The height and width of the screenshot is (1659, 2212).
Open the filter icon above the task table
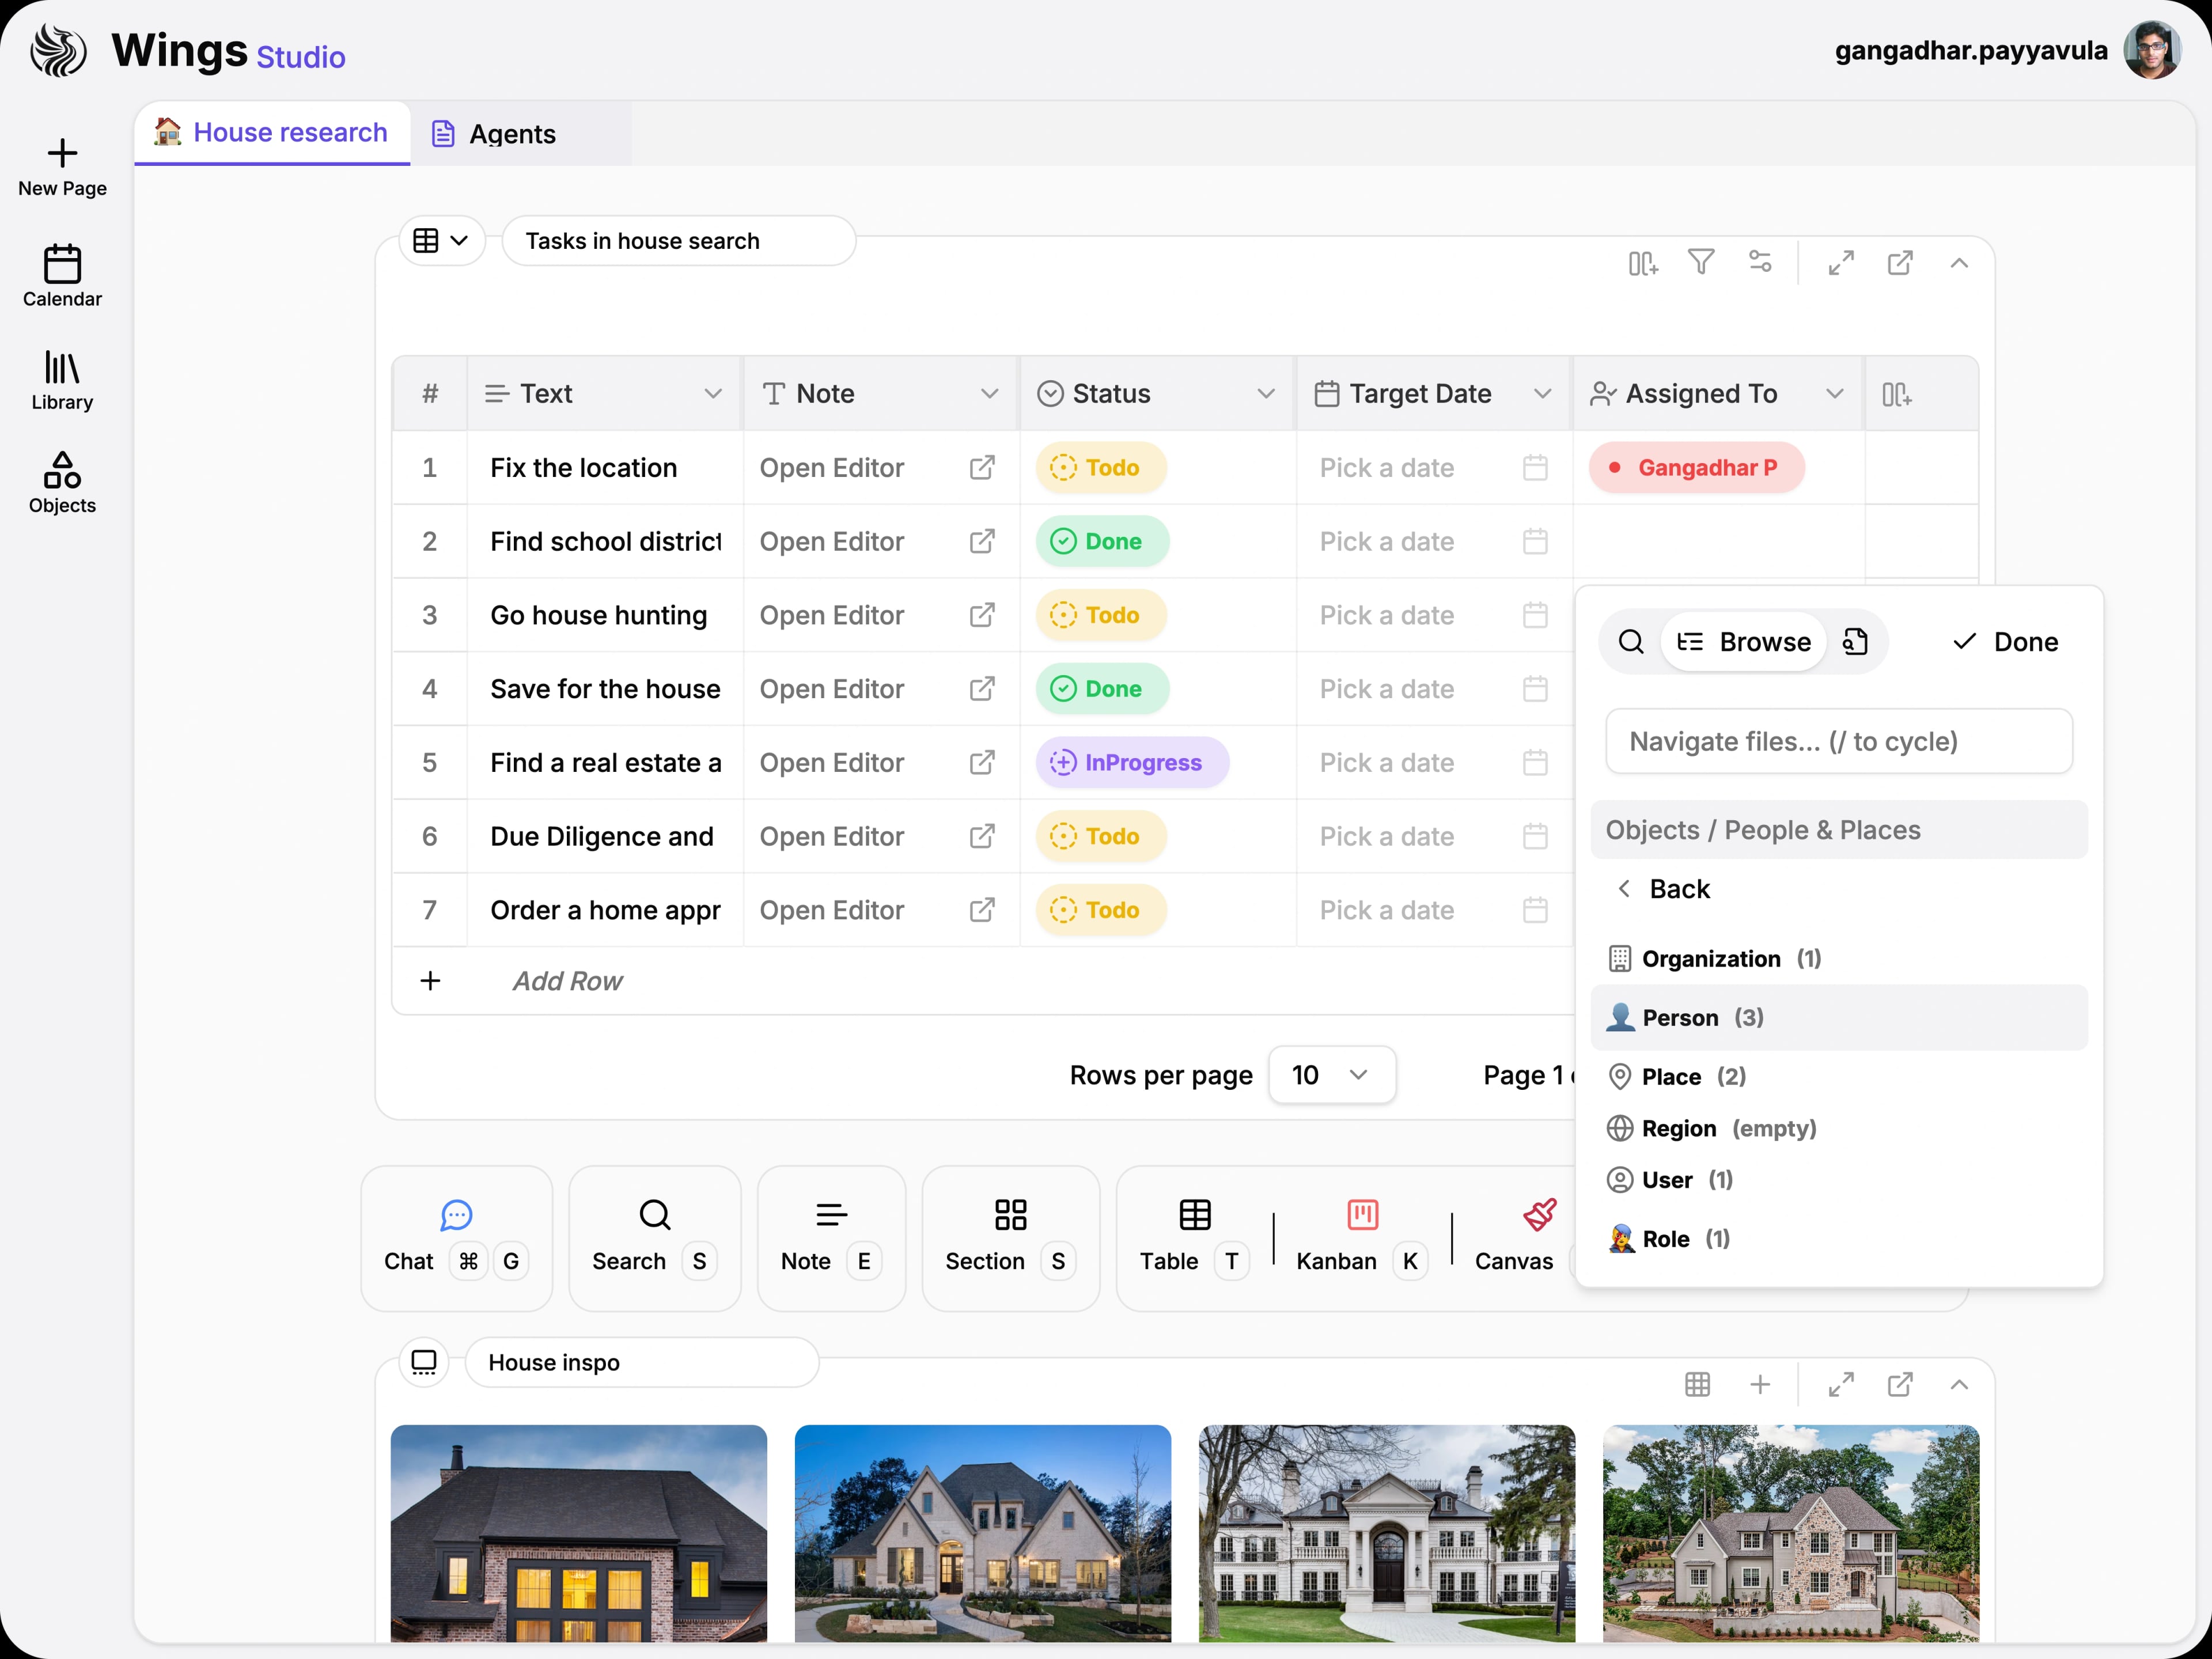1702,262
